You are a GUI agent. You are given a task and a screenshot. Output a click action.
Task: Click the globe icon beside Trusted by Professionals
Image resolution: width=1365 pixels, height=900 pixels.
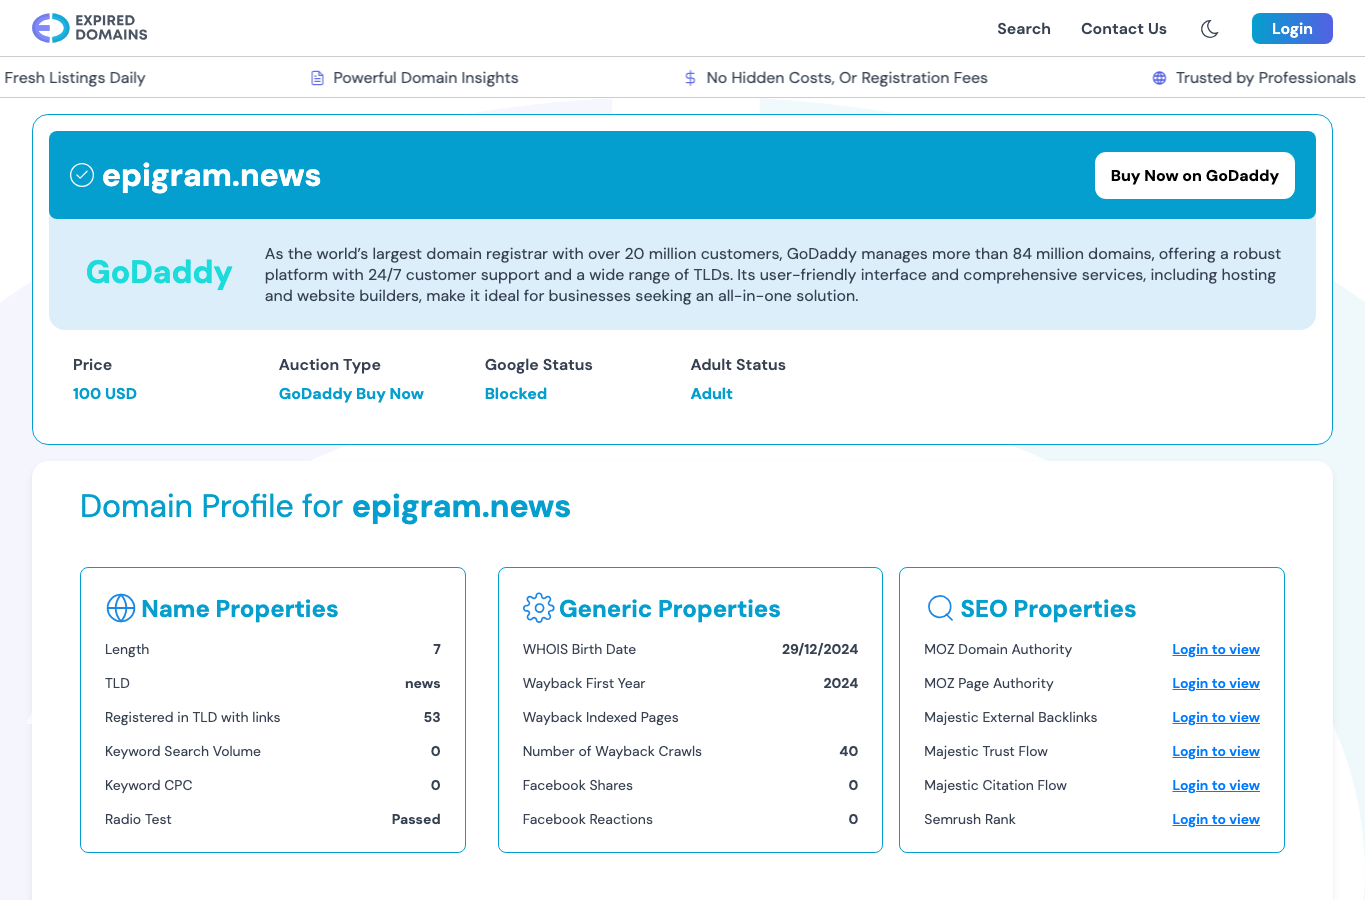tap(1159, 78)
